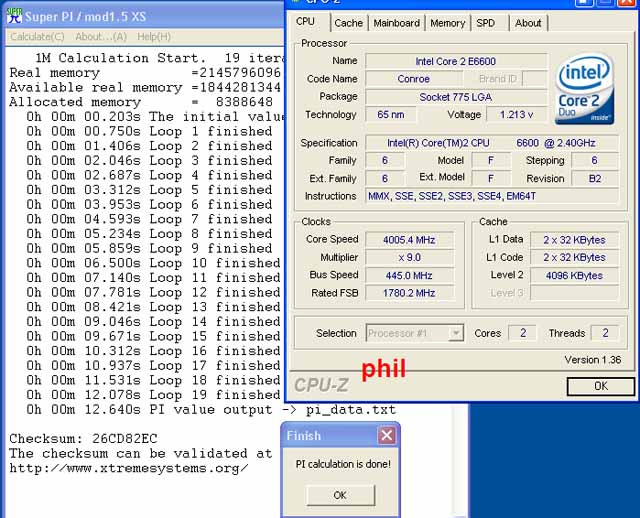
Task: Click the Loop 10 finished line
Action: pos(153,263)
